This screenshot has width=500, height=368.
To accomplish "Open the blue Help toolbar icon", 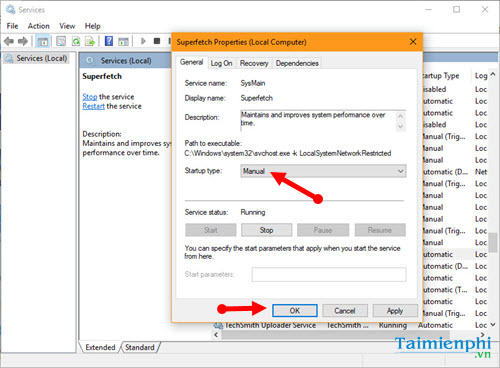I will coord(109,41).
